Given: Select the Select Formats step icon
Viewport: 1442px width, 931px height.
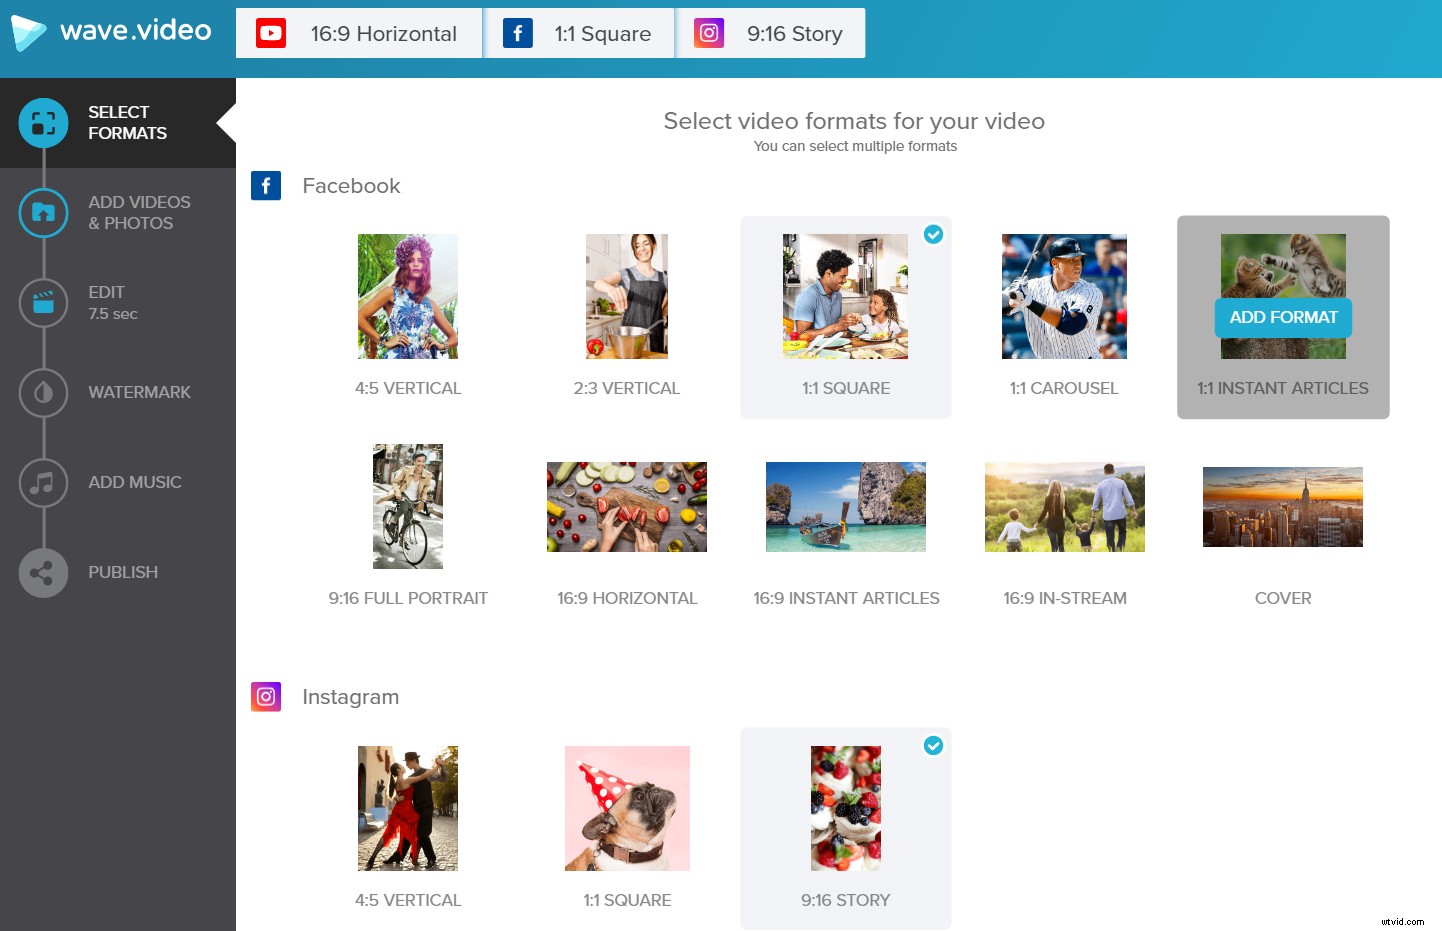Looking at the screenshot, I should coord(42,123).
